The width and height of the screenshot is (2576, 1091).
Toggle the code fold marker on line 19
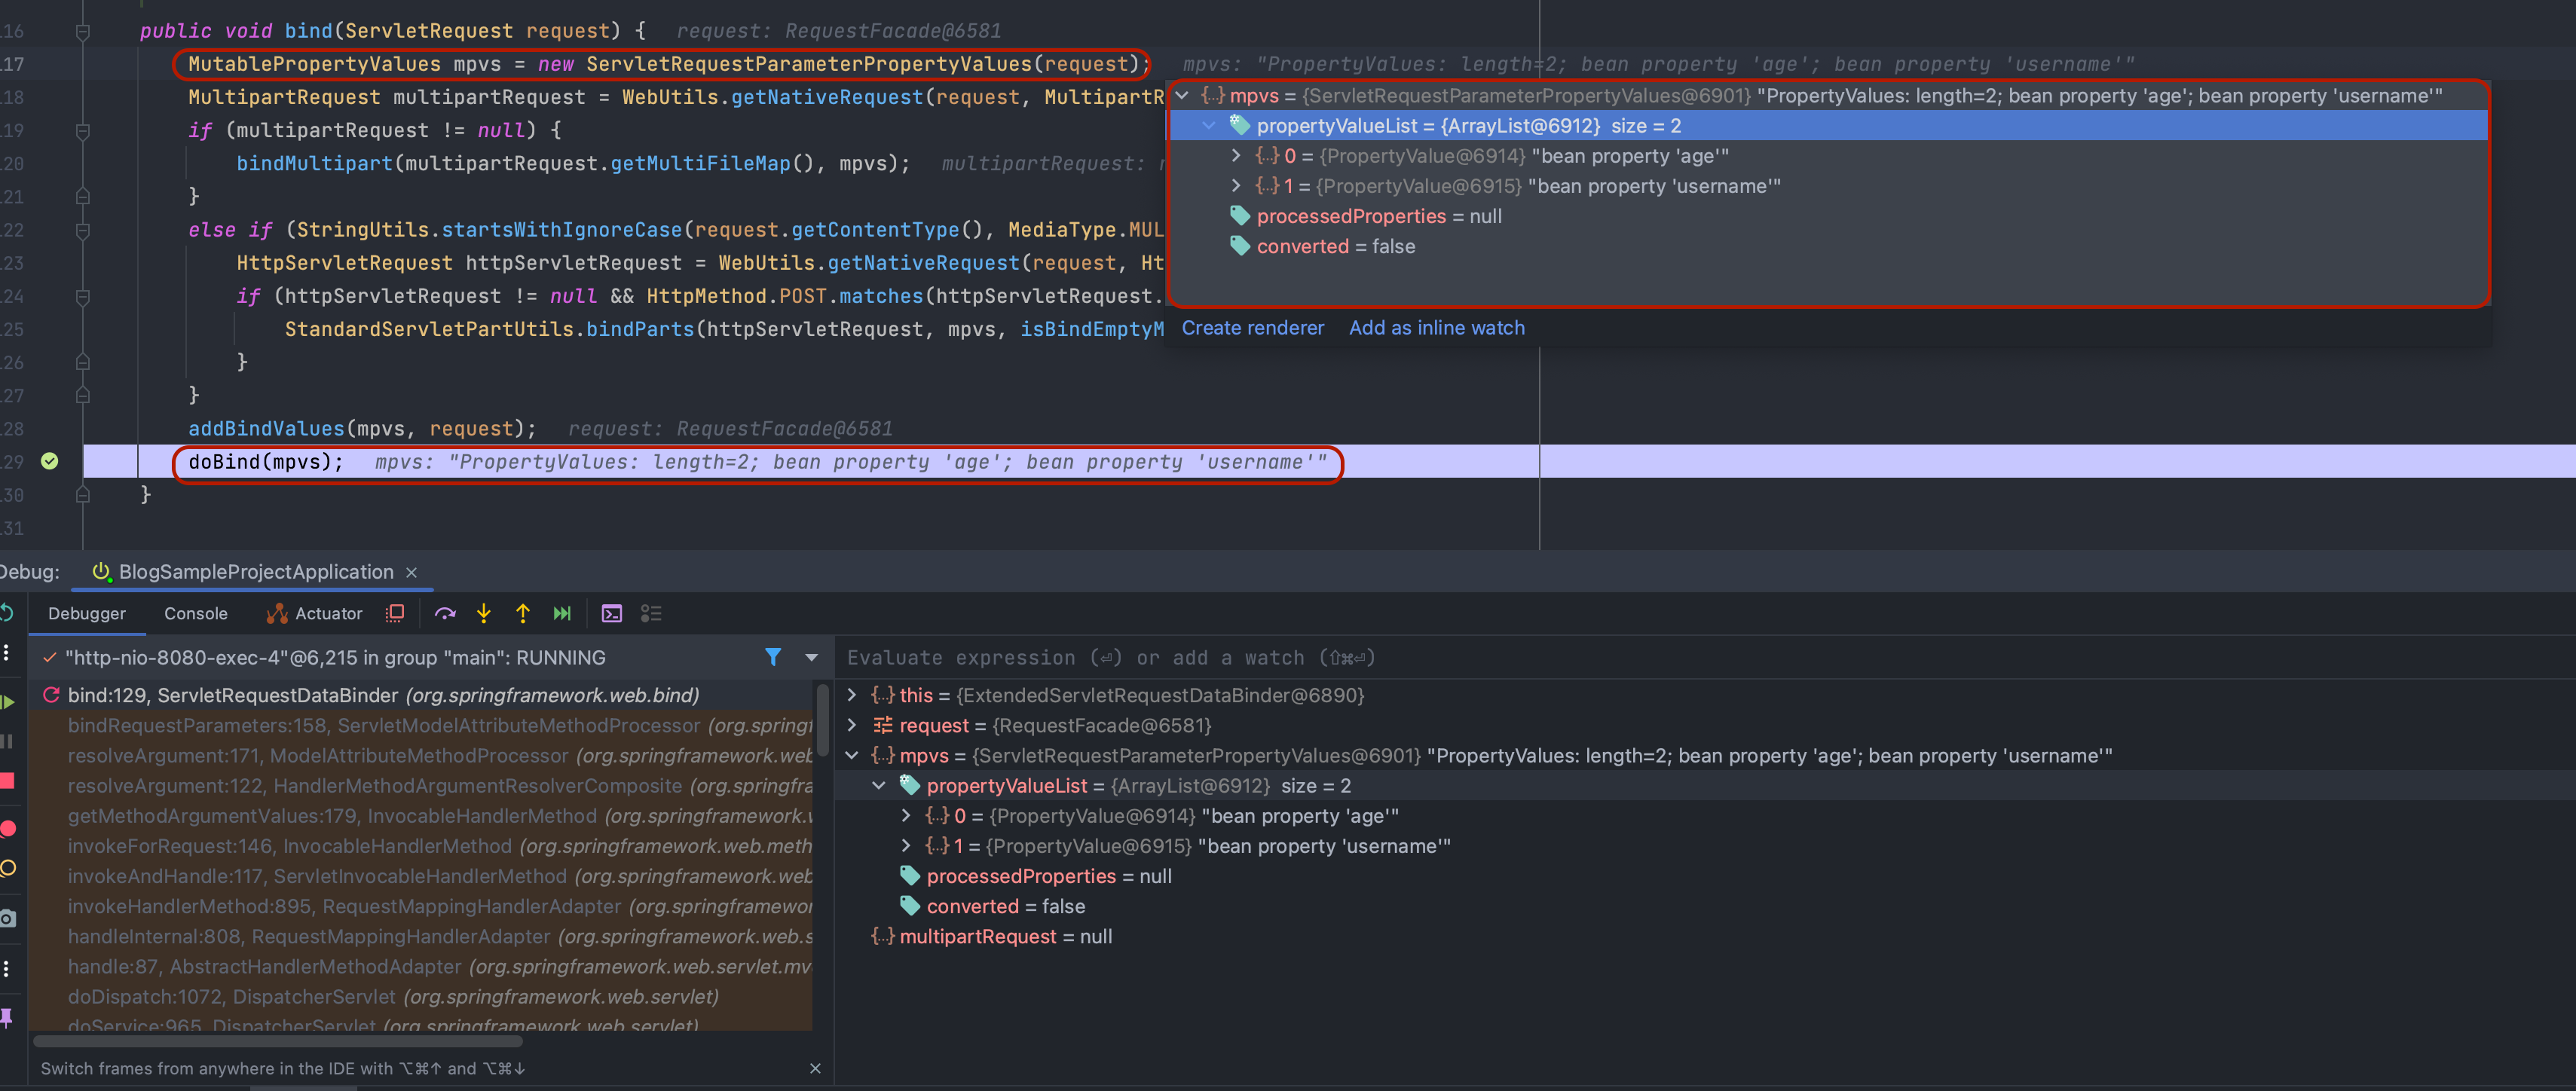(83, 130)
